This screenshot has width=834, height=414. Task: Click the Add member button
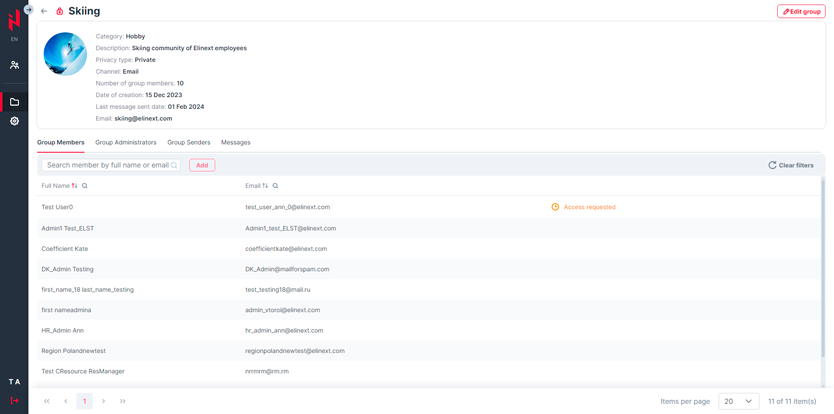202,165
